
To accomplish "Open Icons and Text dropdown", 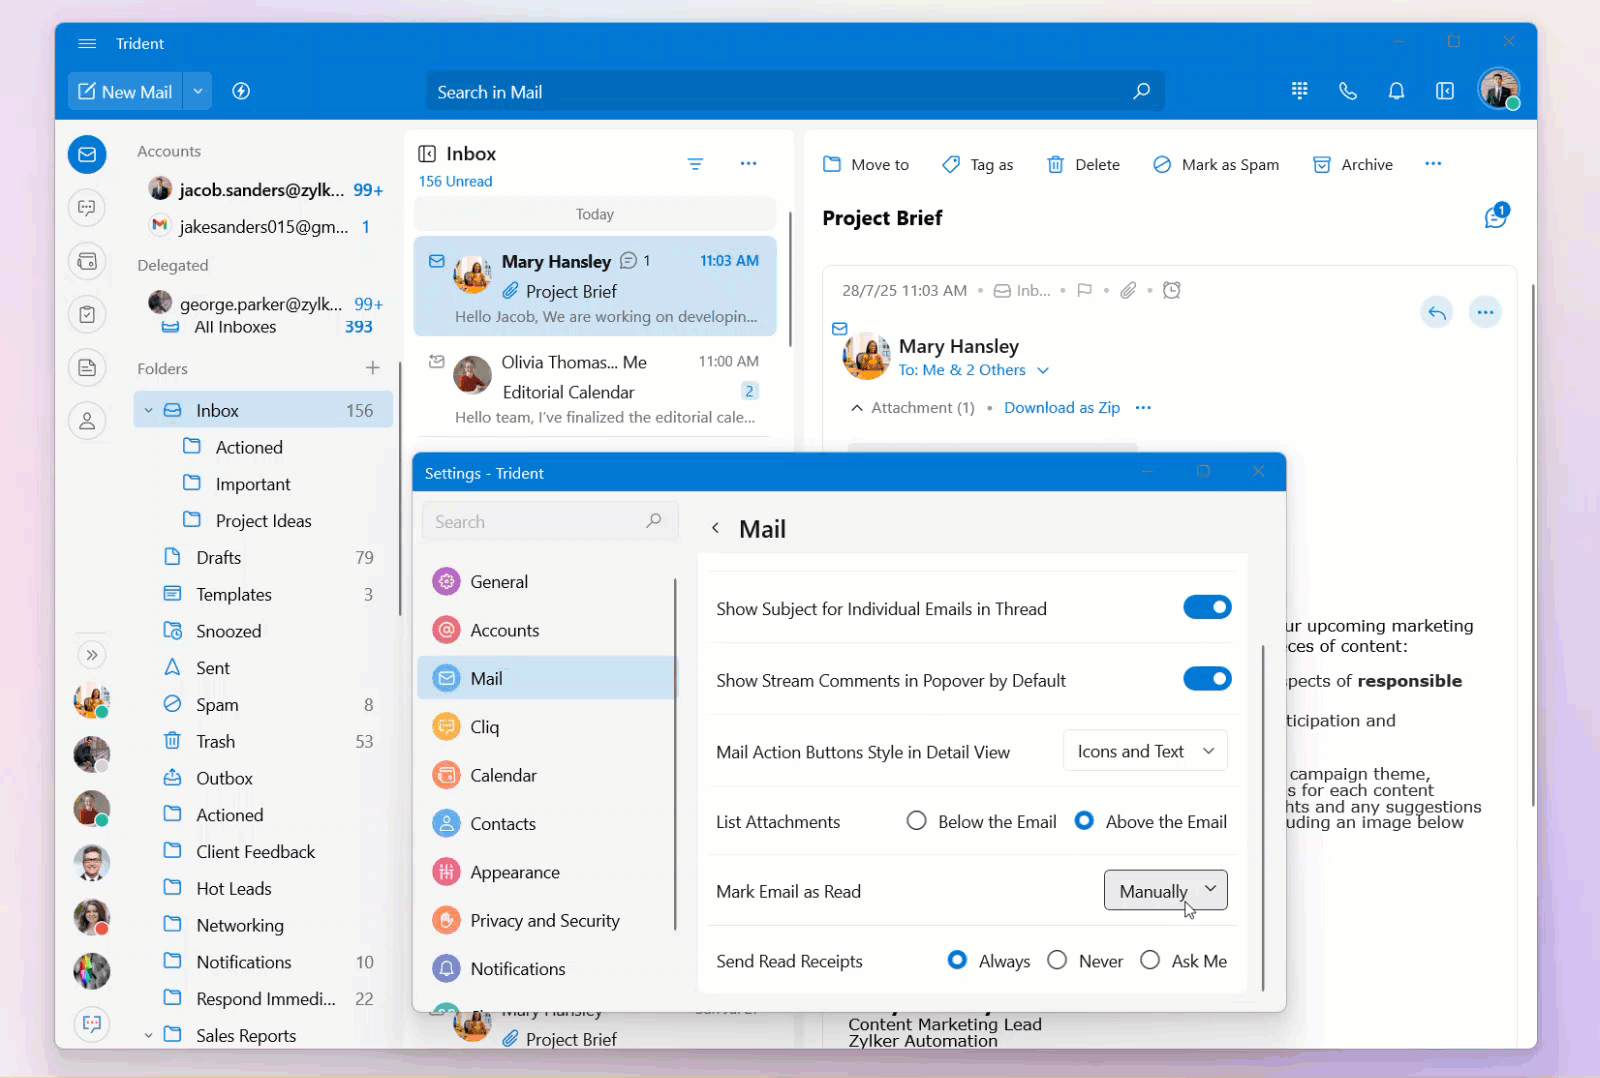I will 1145,751.
